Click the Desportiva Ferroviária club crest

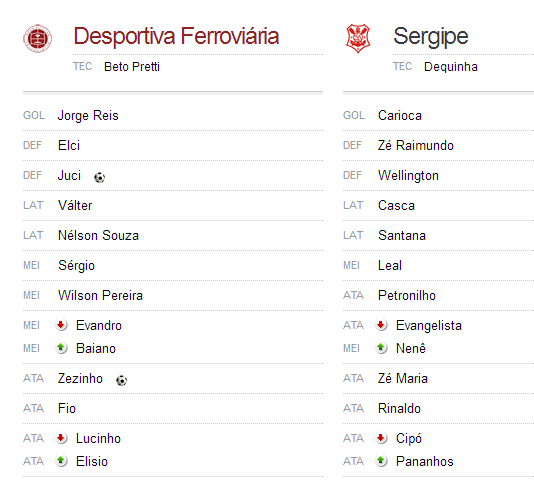(37, 38)
